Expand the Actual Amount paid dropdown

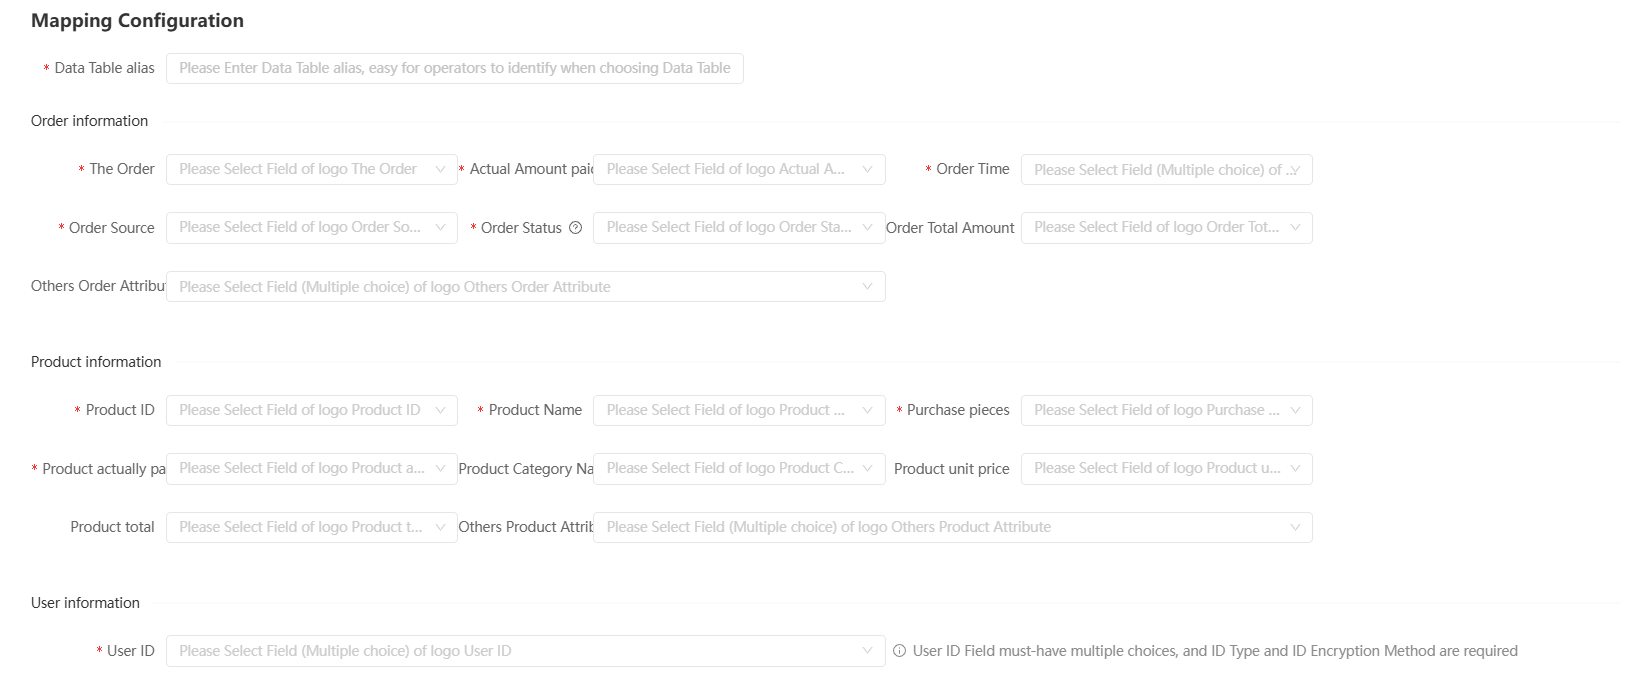[738, 169]
